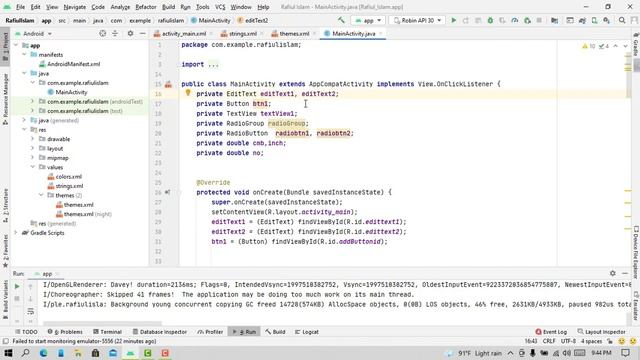Viewport: 640px width, 360px height.
Task: Switch to the themes.xml editor tab
Action: (x=294, y=33)
